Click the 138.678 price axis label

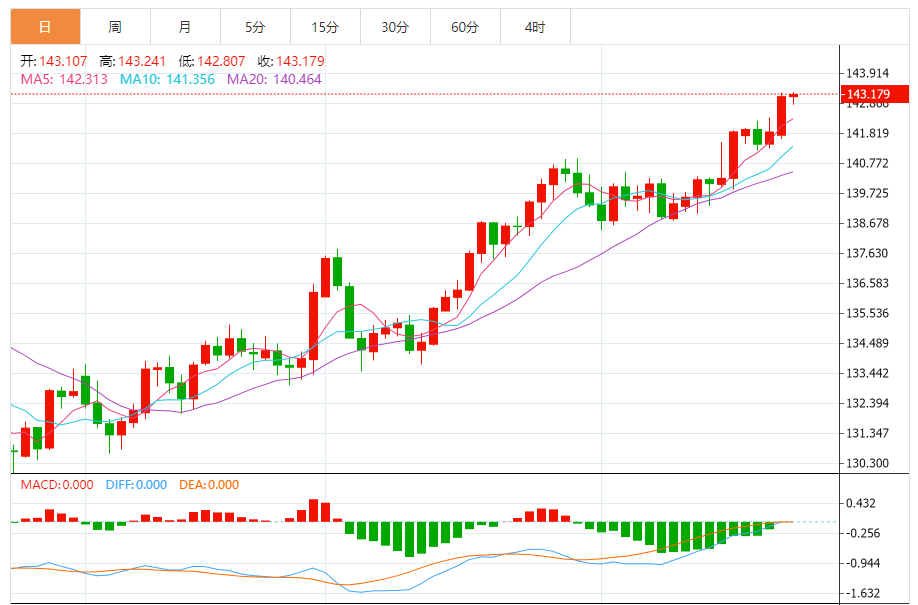867,223
